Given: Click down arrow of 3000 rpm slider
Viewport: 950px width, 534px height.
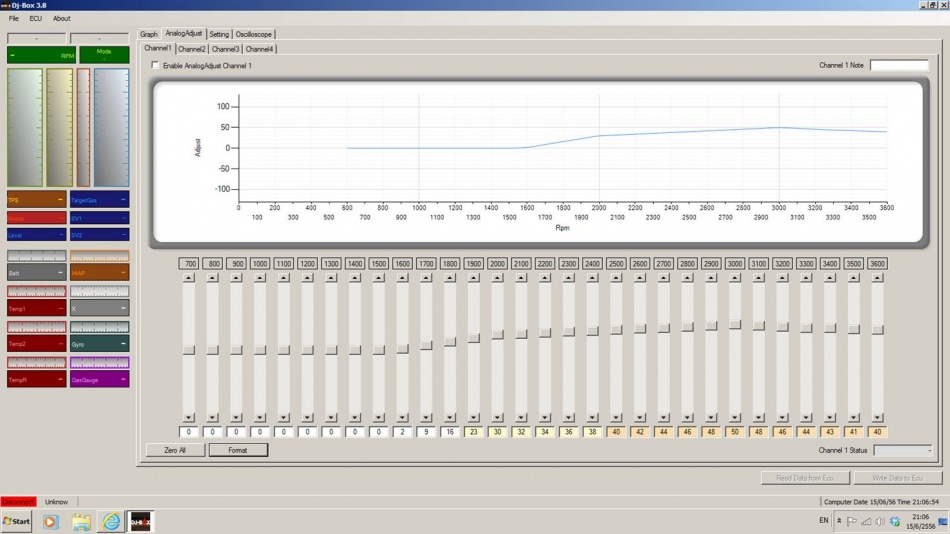Looking at the screenshot, I should [x=735, y=418].
